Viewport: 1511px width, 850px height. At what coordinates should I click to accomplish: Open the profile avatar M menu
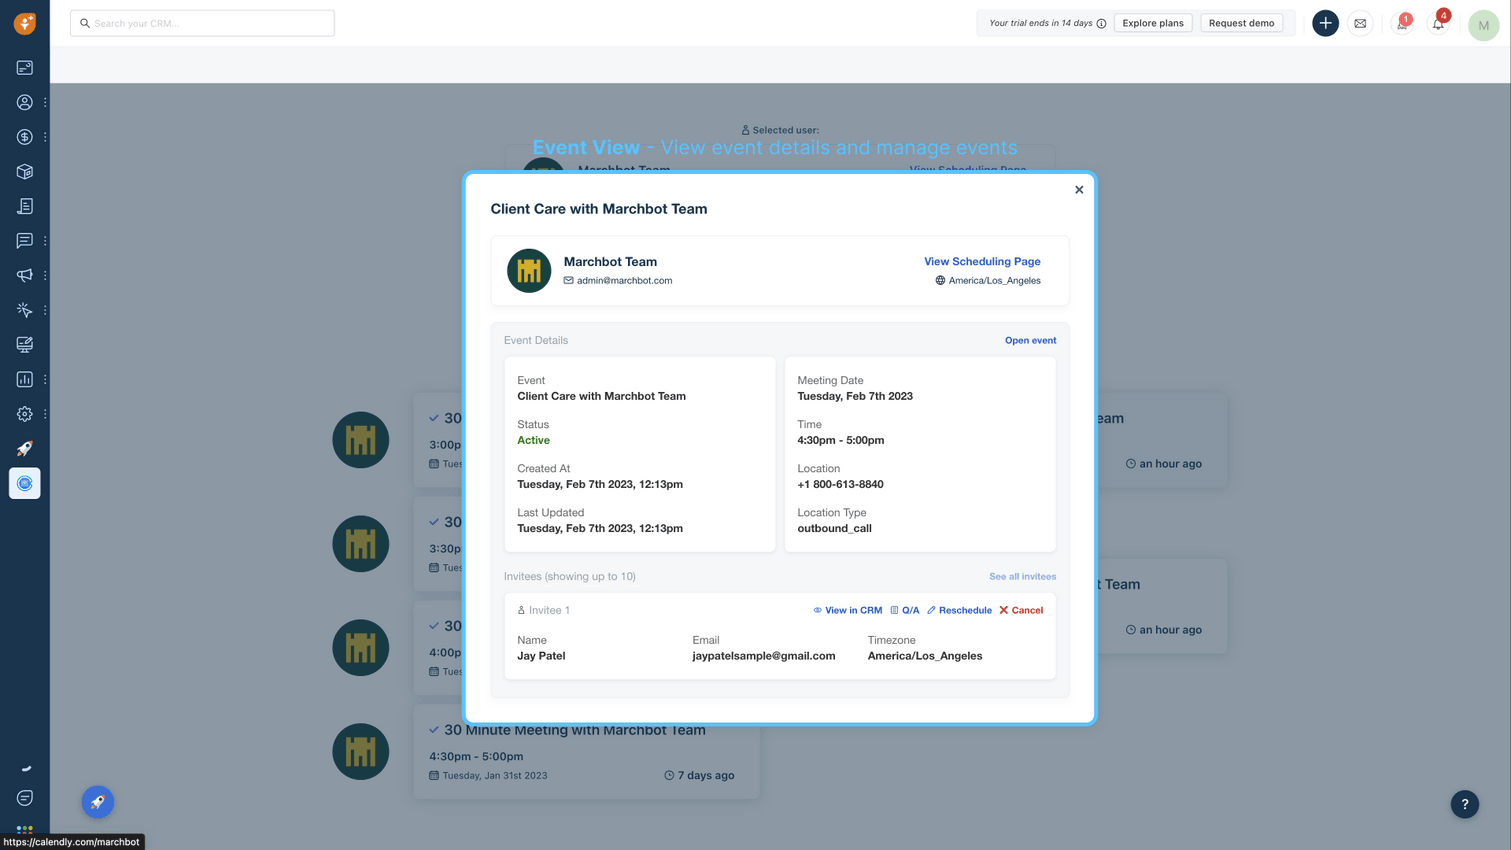pos(1483,24)
